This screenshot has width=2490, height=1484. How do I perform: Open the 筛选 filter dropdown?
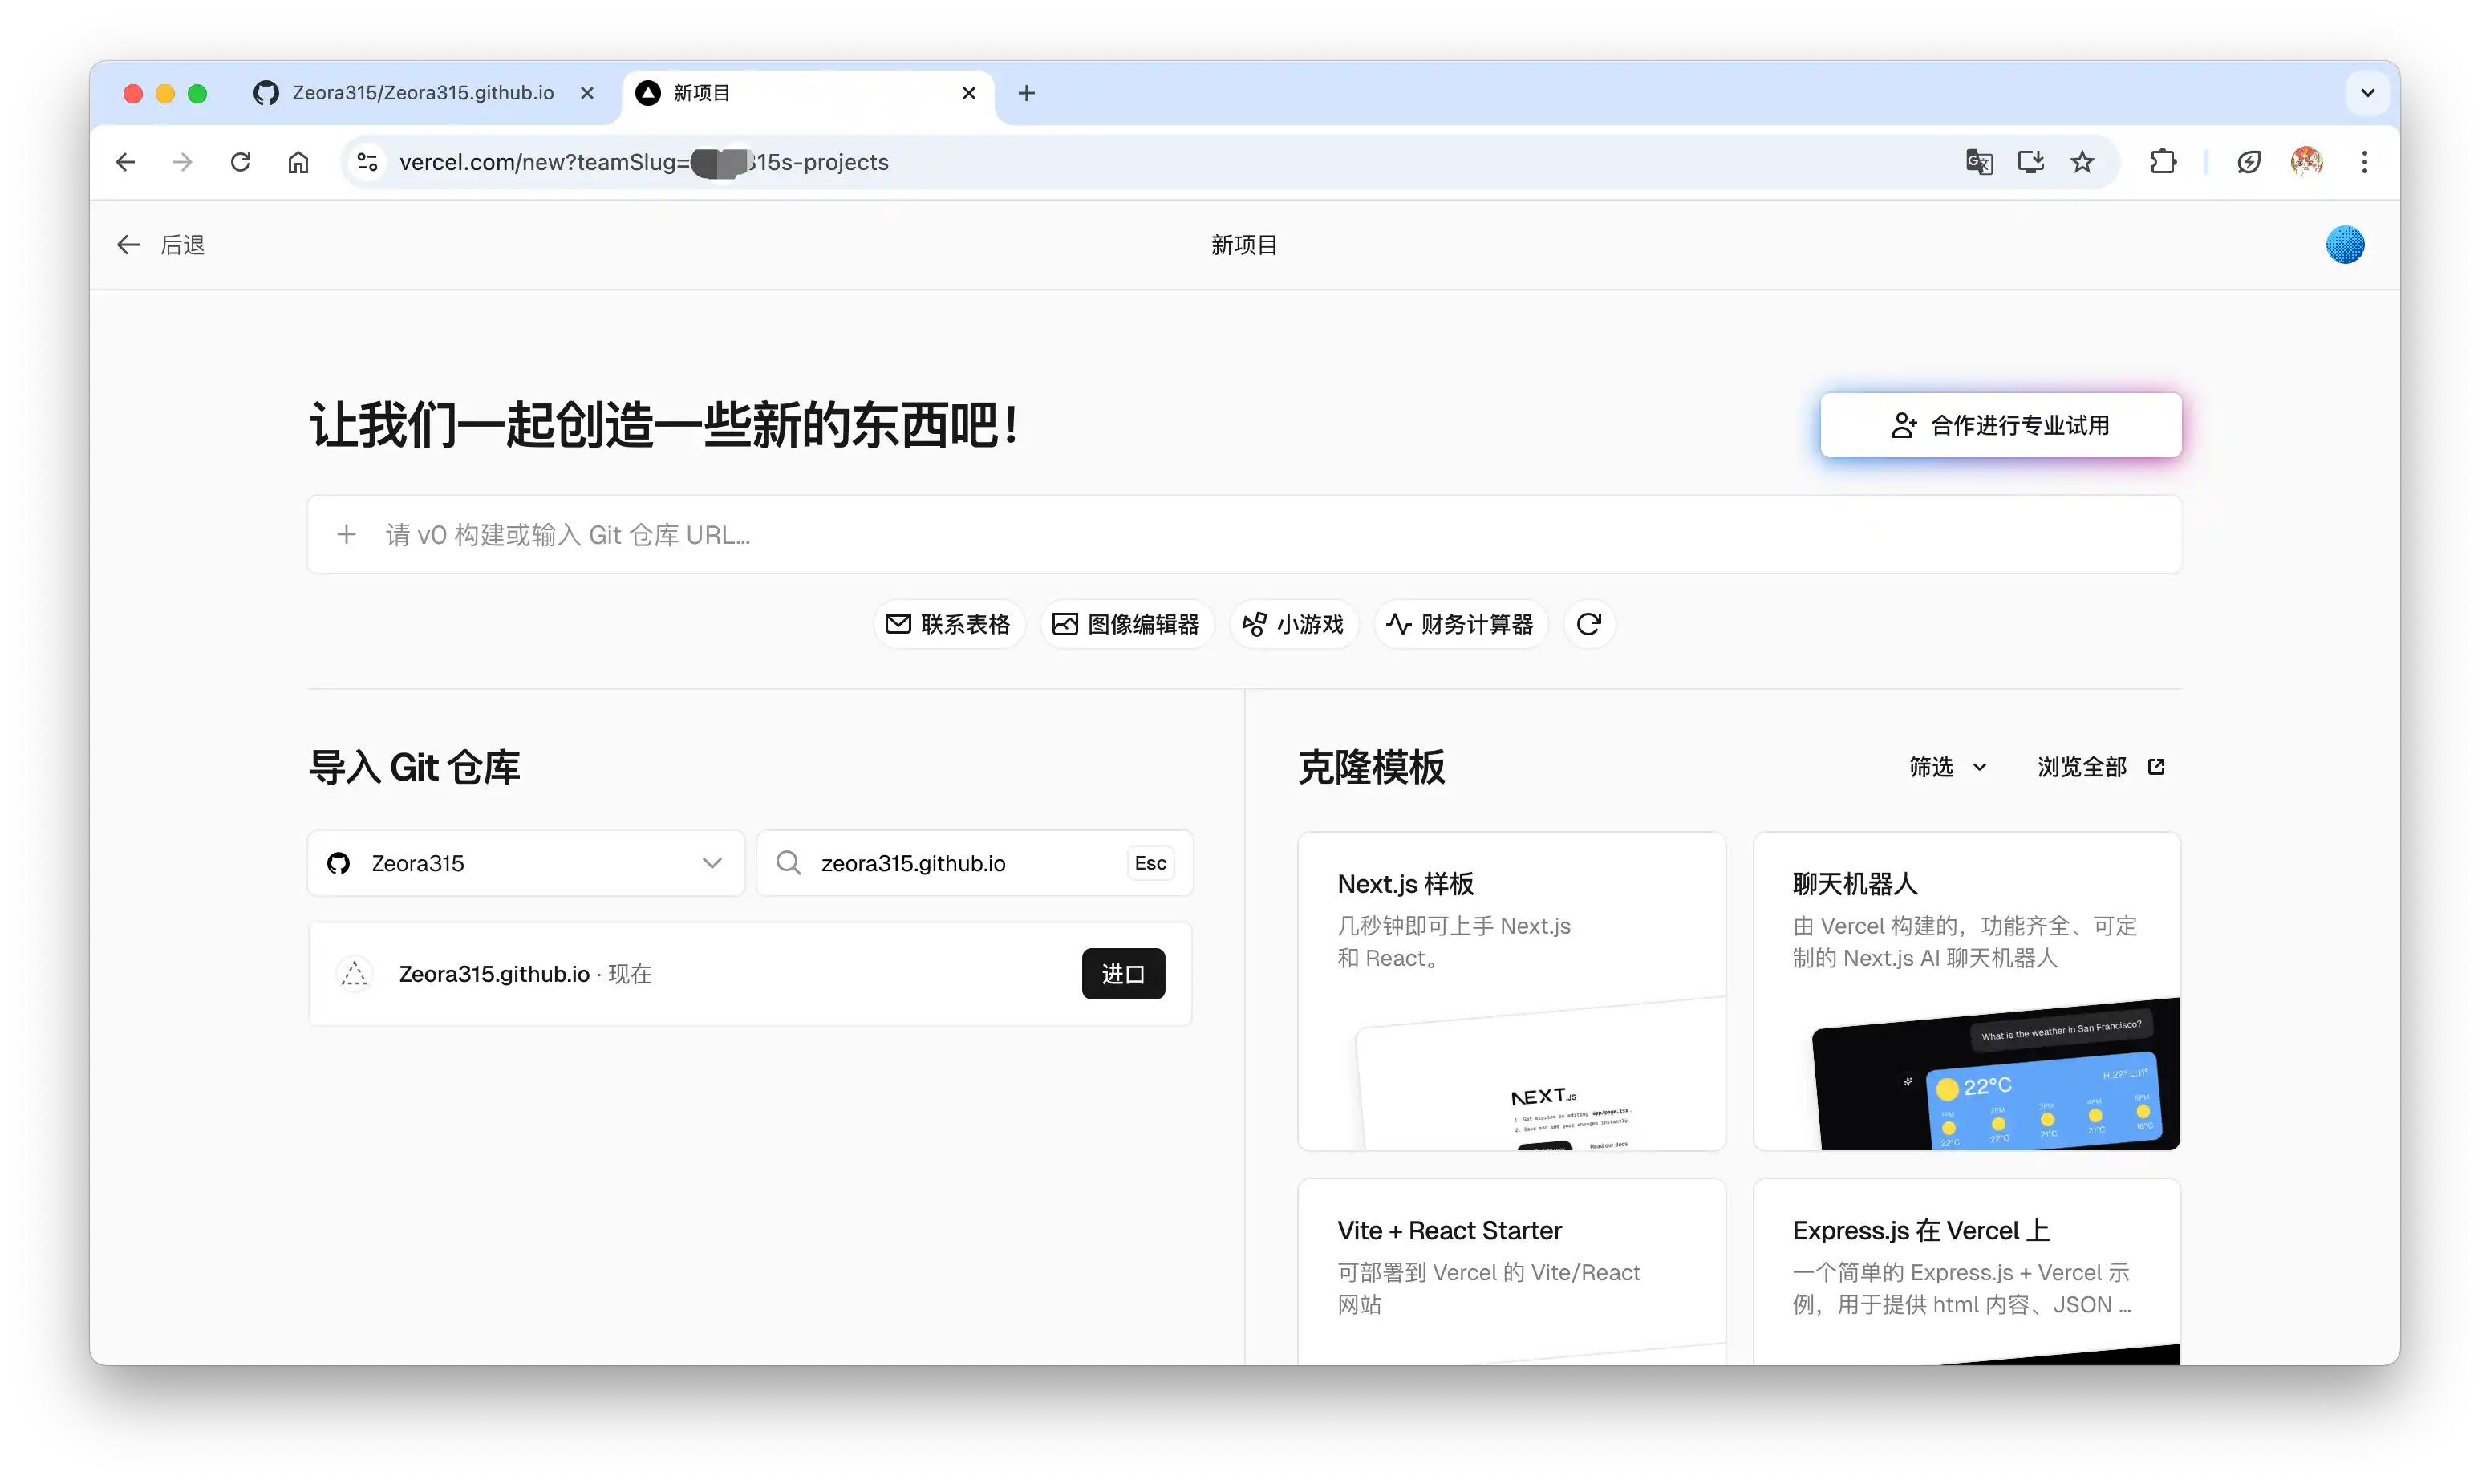coord(1947,767)
